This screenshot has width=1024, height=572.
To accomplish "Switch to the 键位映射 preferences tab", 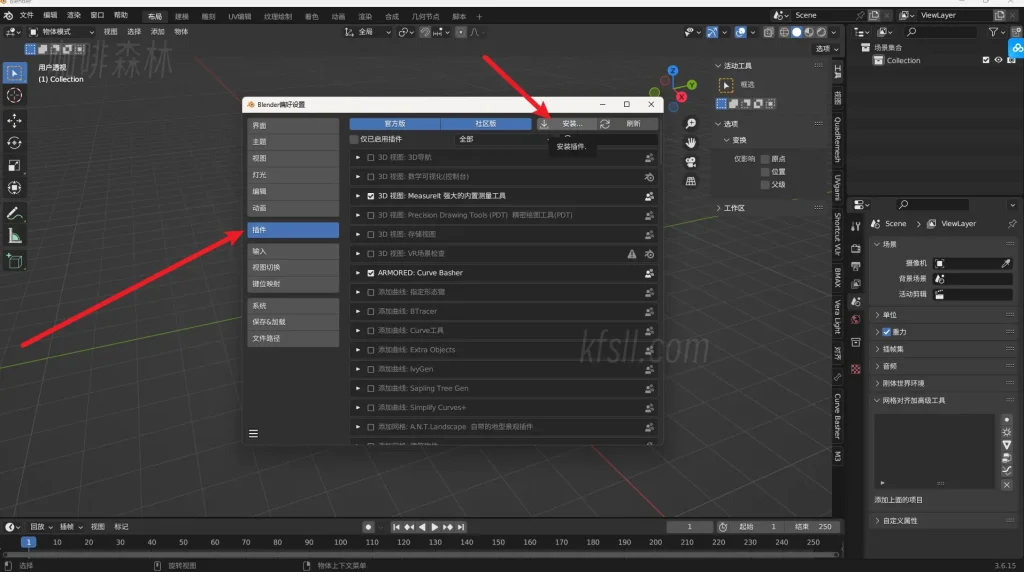I will pyautogui.click(x=267, y=284).
